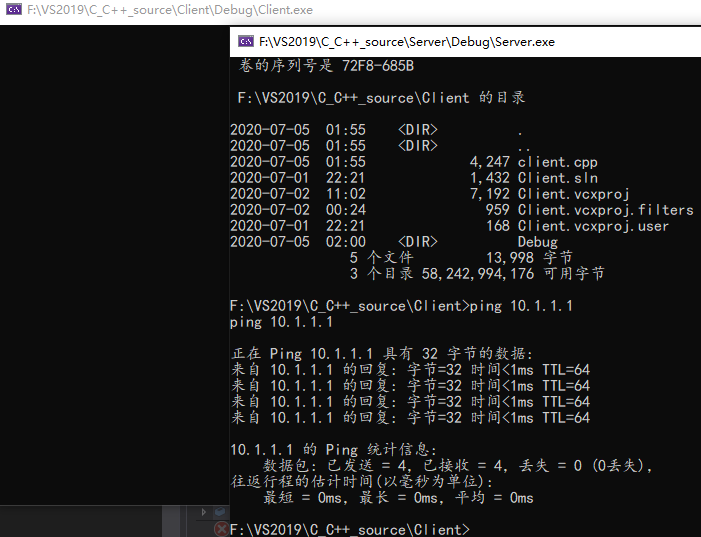This screenshot has height=537, width=701.
Task: Click the final prompt line in Server console
Action: coord(350,530)
